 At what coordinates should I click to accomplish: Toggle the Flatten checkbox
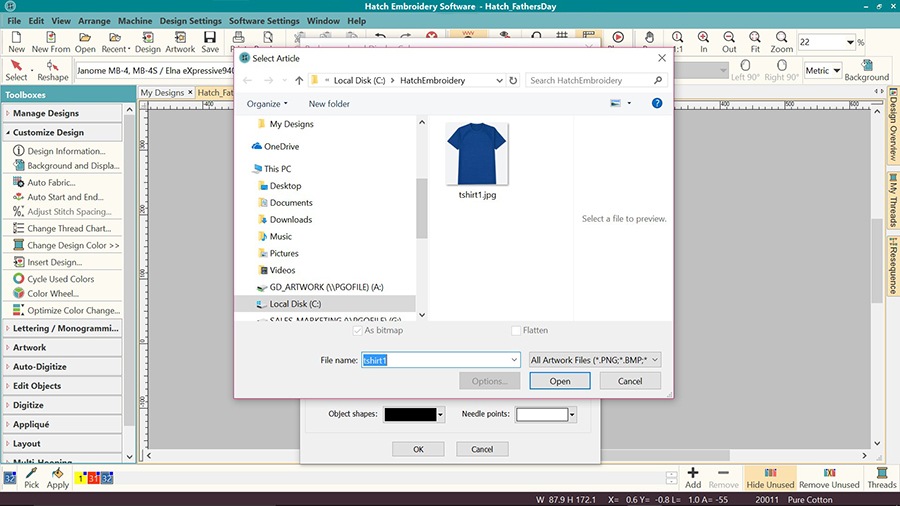pyautogui.click(x=516, y=330)
